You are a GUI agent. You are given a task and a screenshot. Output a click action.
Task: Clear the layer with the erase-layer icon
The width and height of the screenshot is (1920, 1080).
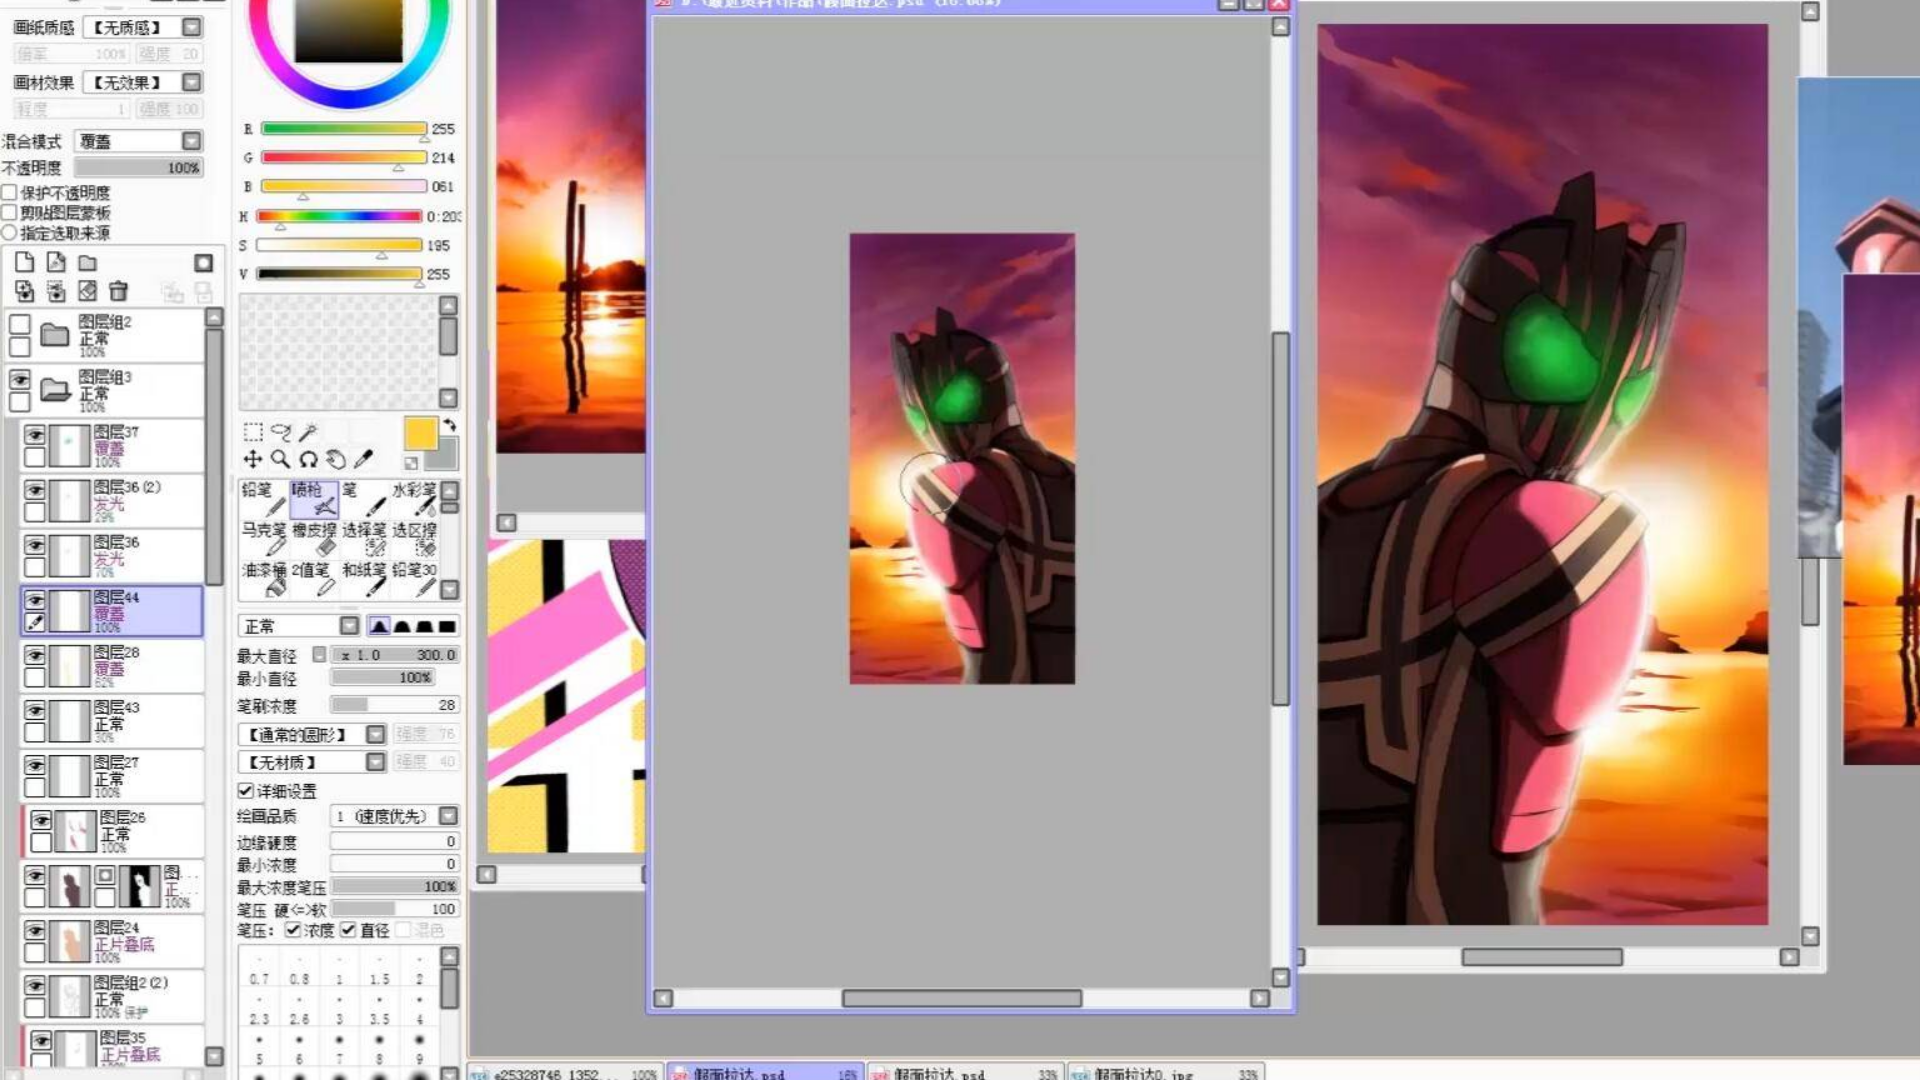click(88, 291)
